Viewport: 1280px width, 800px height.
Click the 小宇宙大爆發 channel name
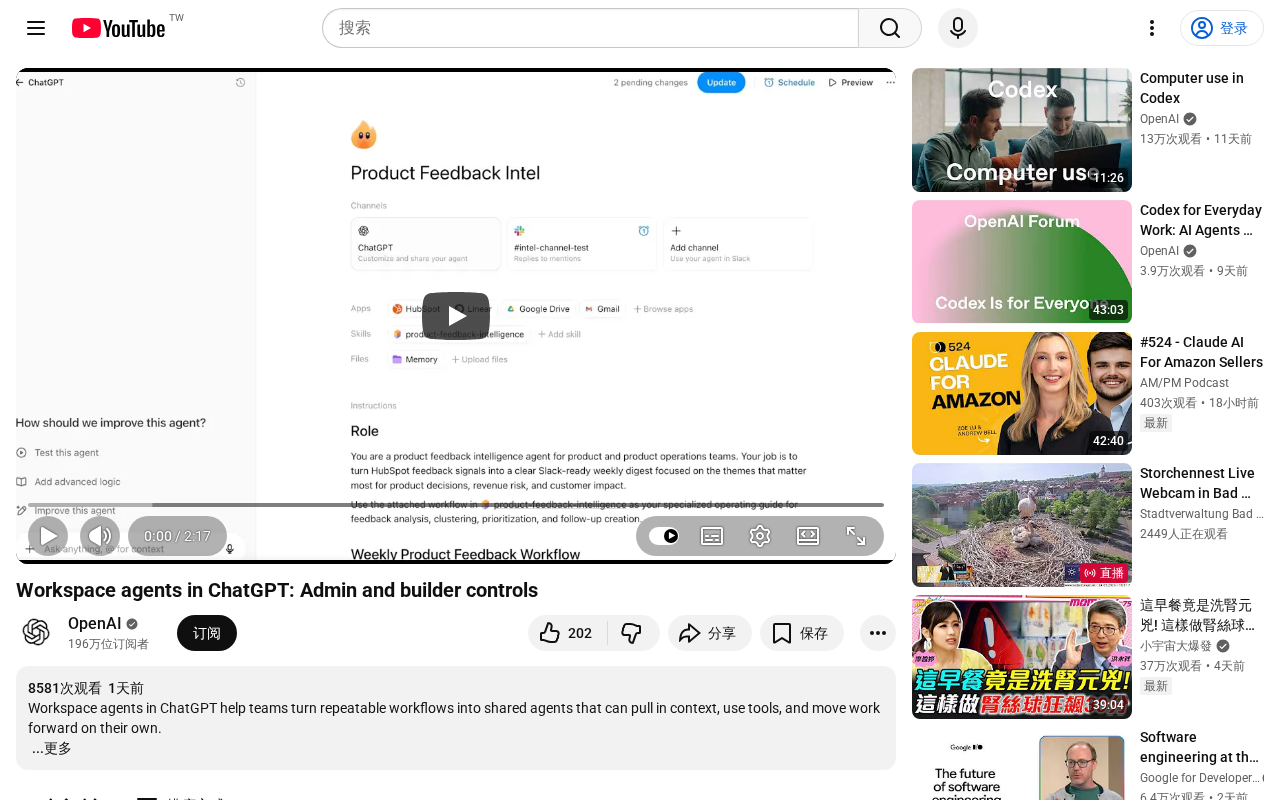coord(1175,646)
